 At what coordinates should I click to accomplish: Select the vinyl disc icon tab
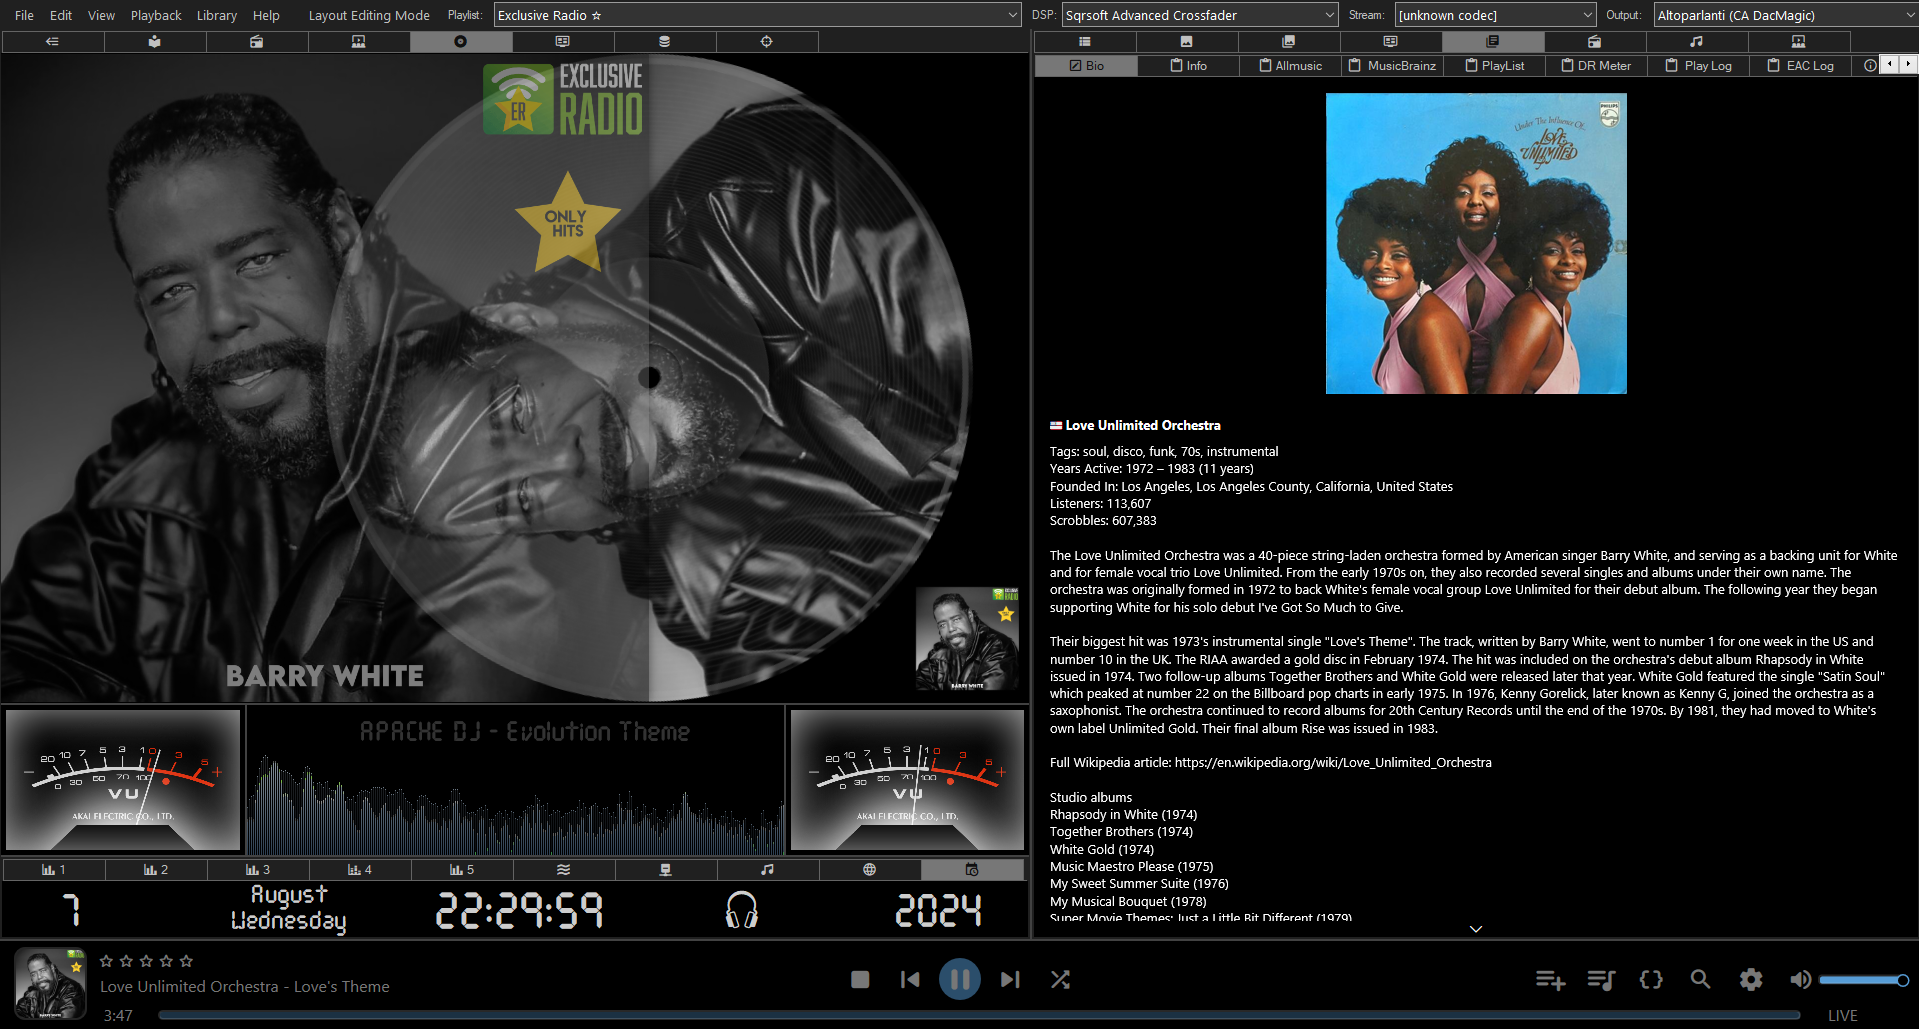pos(460,42)
